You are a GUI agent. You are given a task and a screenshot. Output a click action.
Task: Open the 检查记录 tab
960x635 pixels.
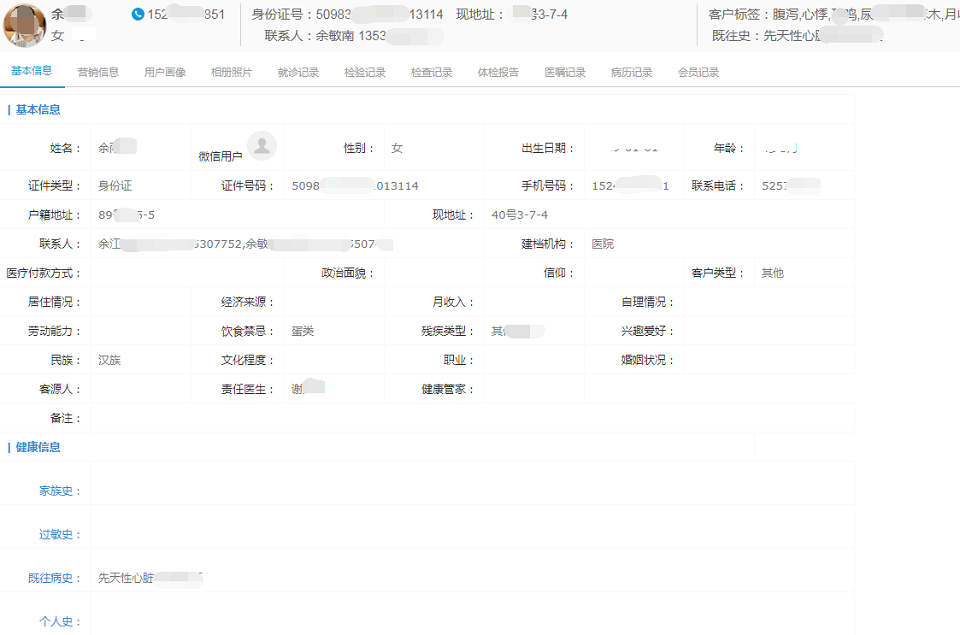click(431, 72)
